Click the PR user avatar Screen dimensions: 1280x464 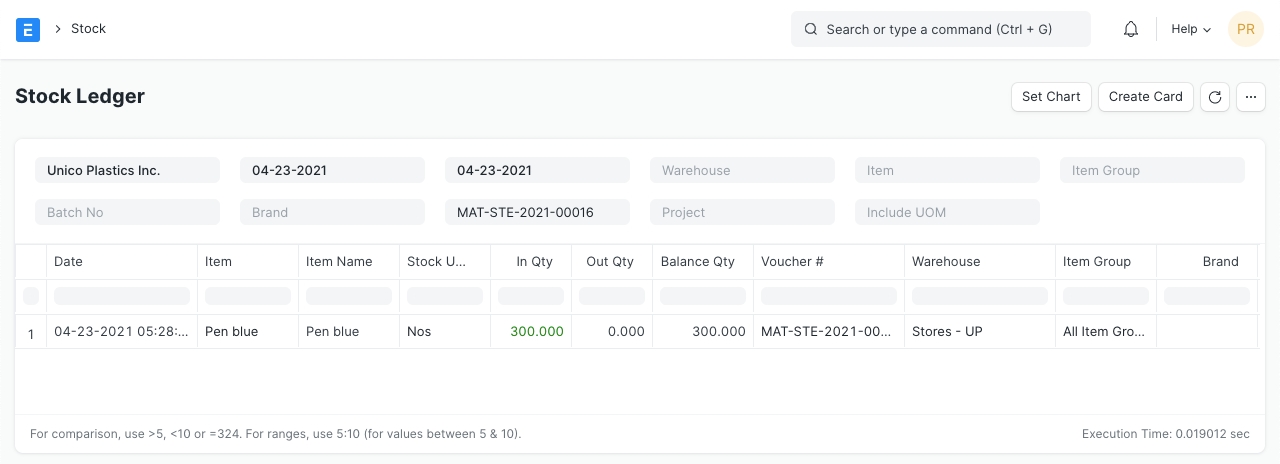point(1245,29)
